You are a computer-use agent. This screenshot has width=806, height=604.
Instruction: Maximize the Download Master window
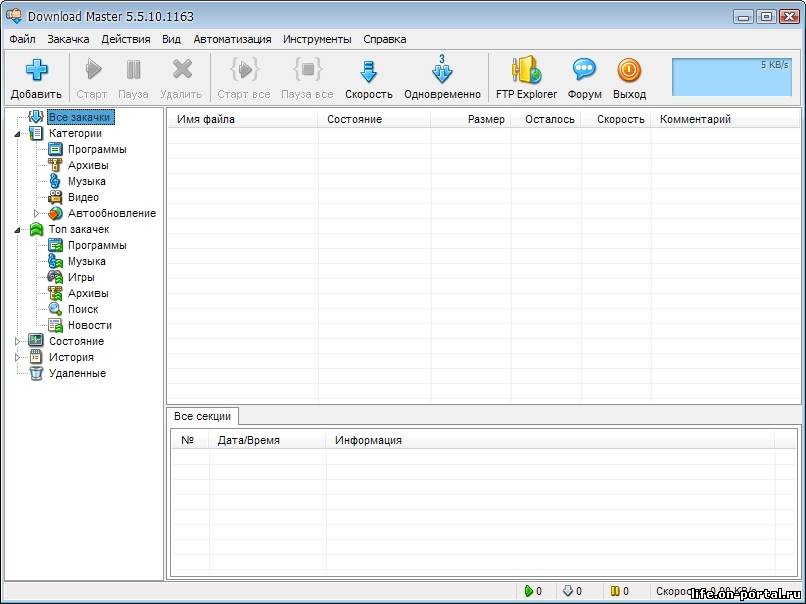click(x=766, y=16)
